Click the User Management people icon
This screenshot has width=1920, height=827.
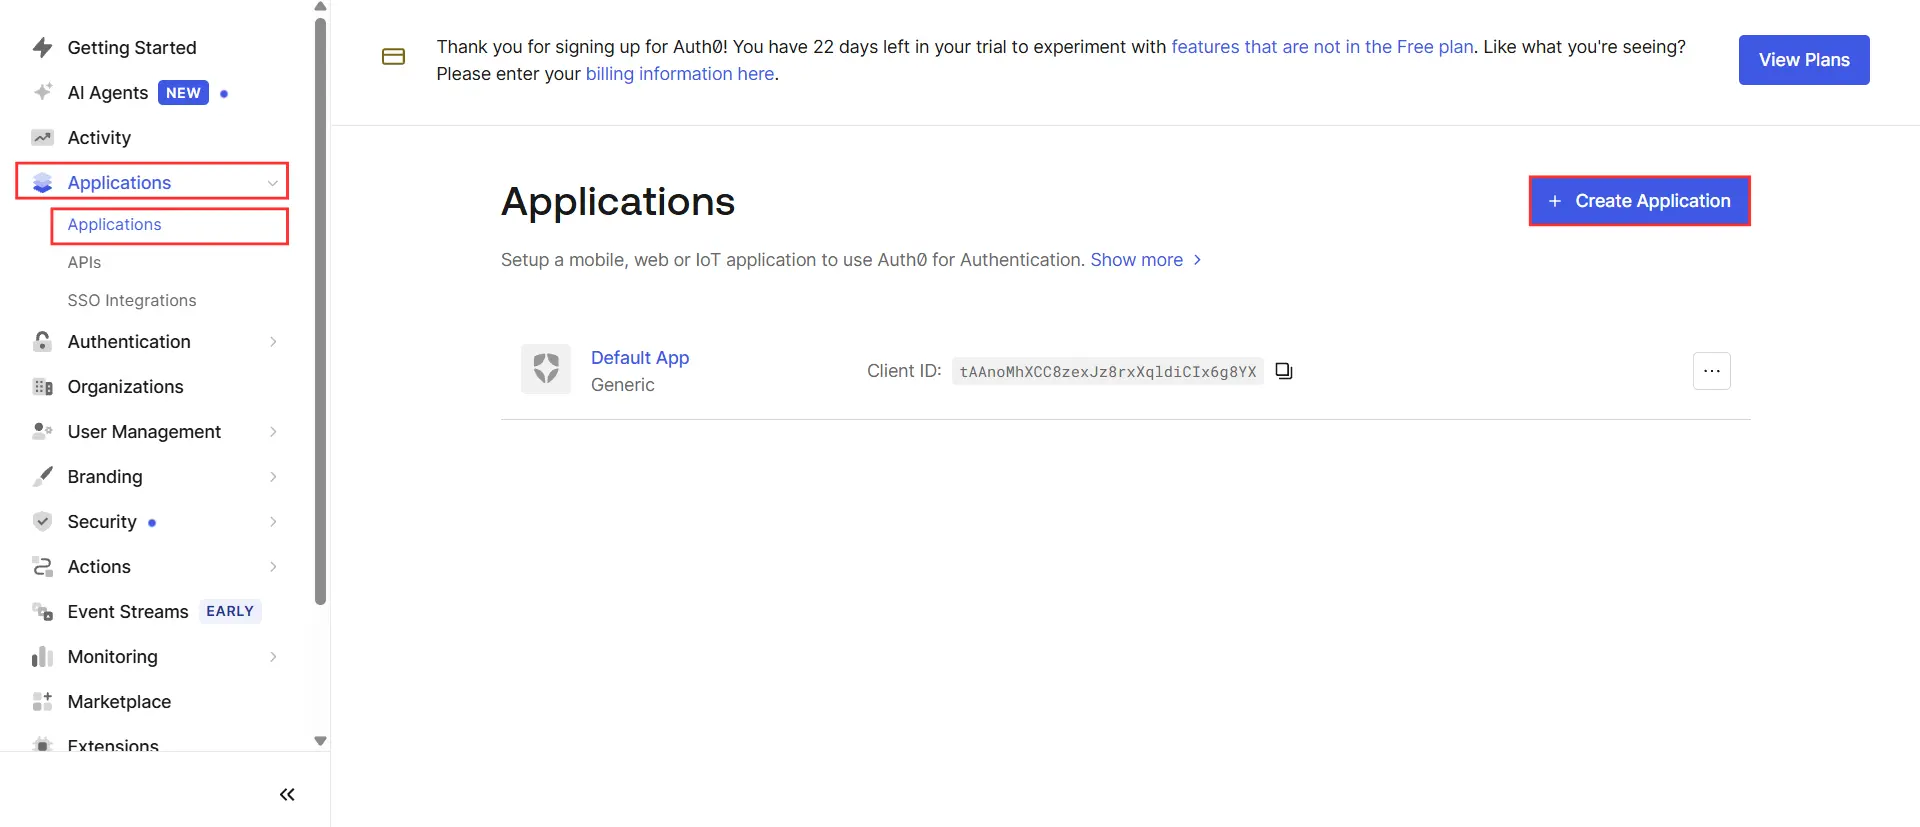42,431
